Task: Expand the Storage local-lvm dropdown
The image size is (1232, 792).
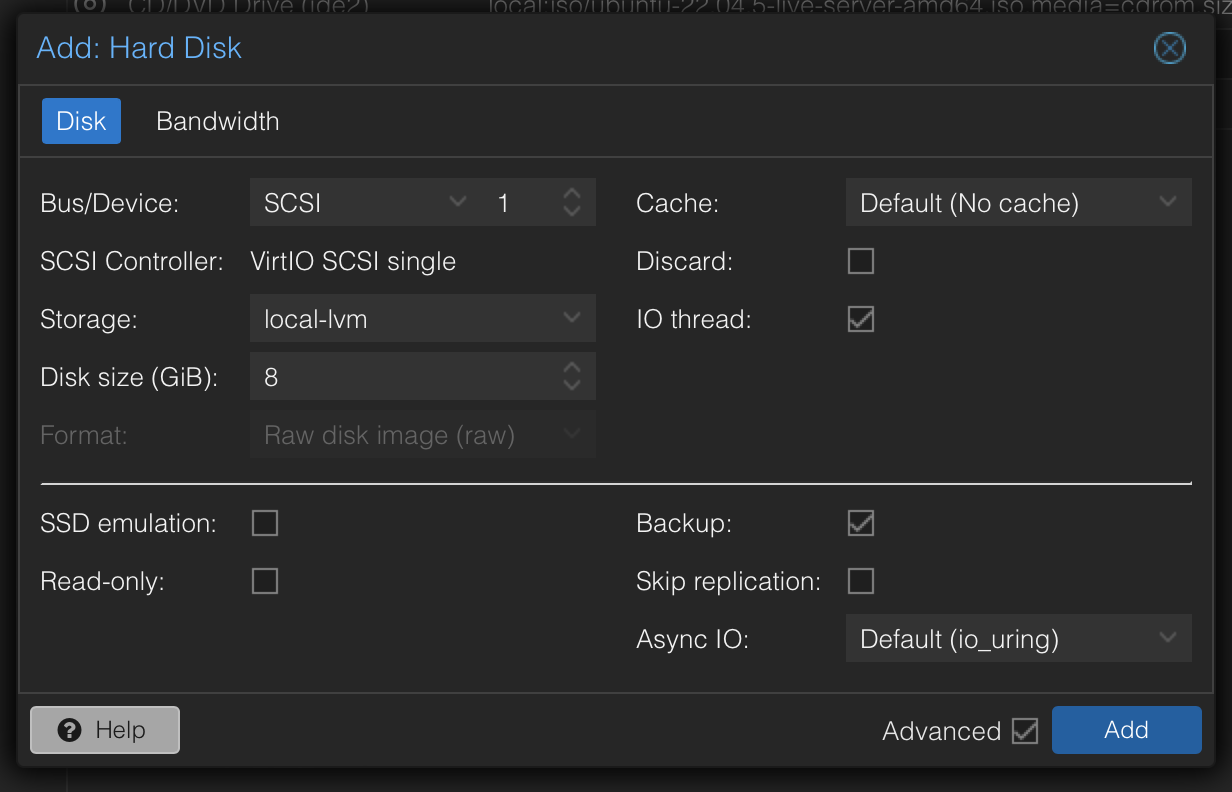Action: 572,320
